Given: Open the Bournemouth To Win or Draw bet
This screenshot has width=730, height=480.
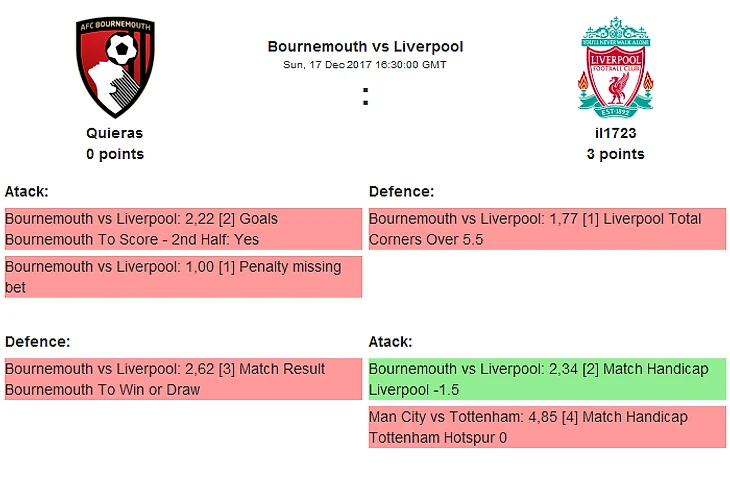Looking at the screenshot, I should (x=183, y=379).
